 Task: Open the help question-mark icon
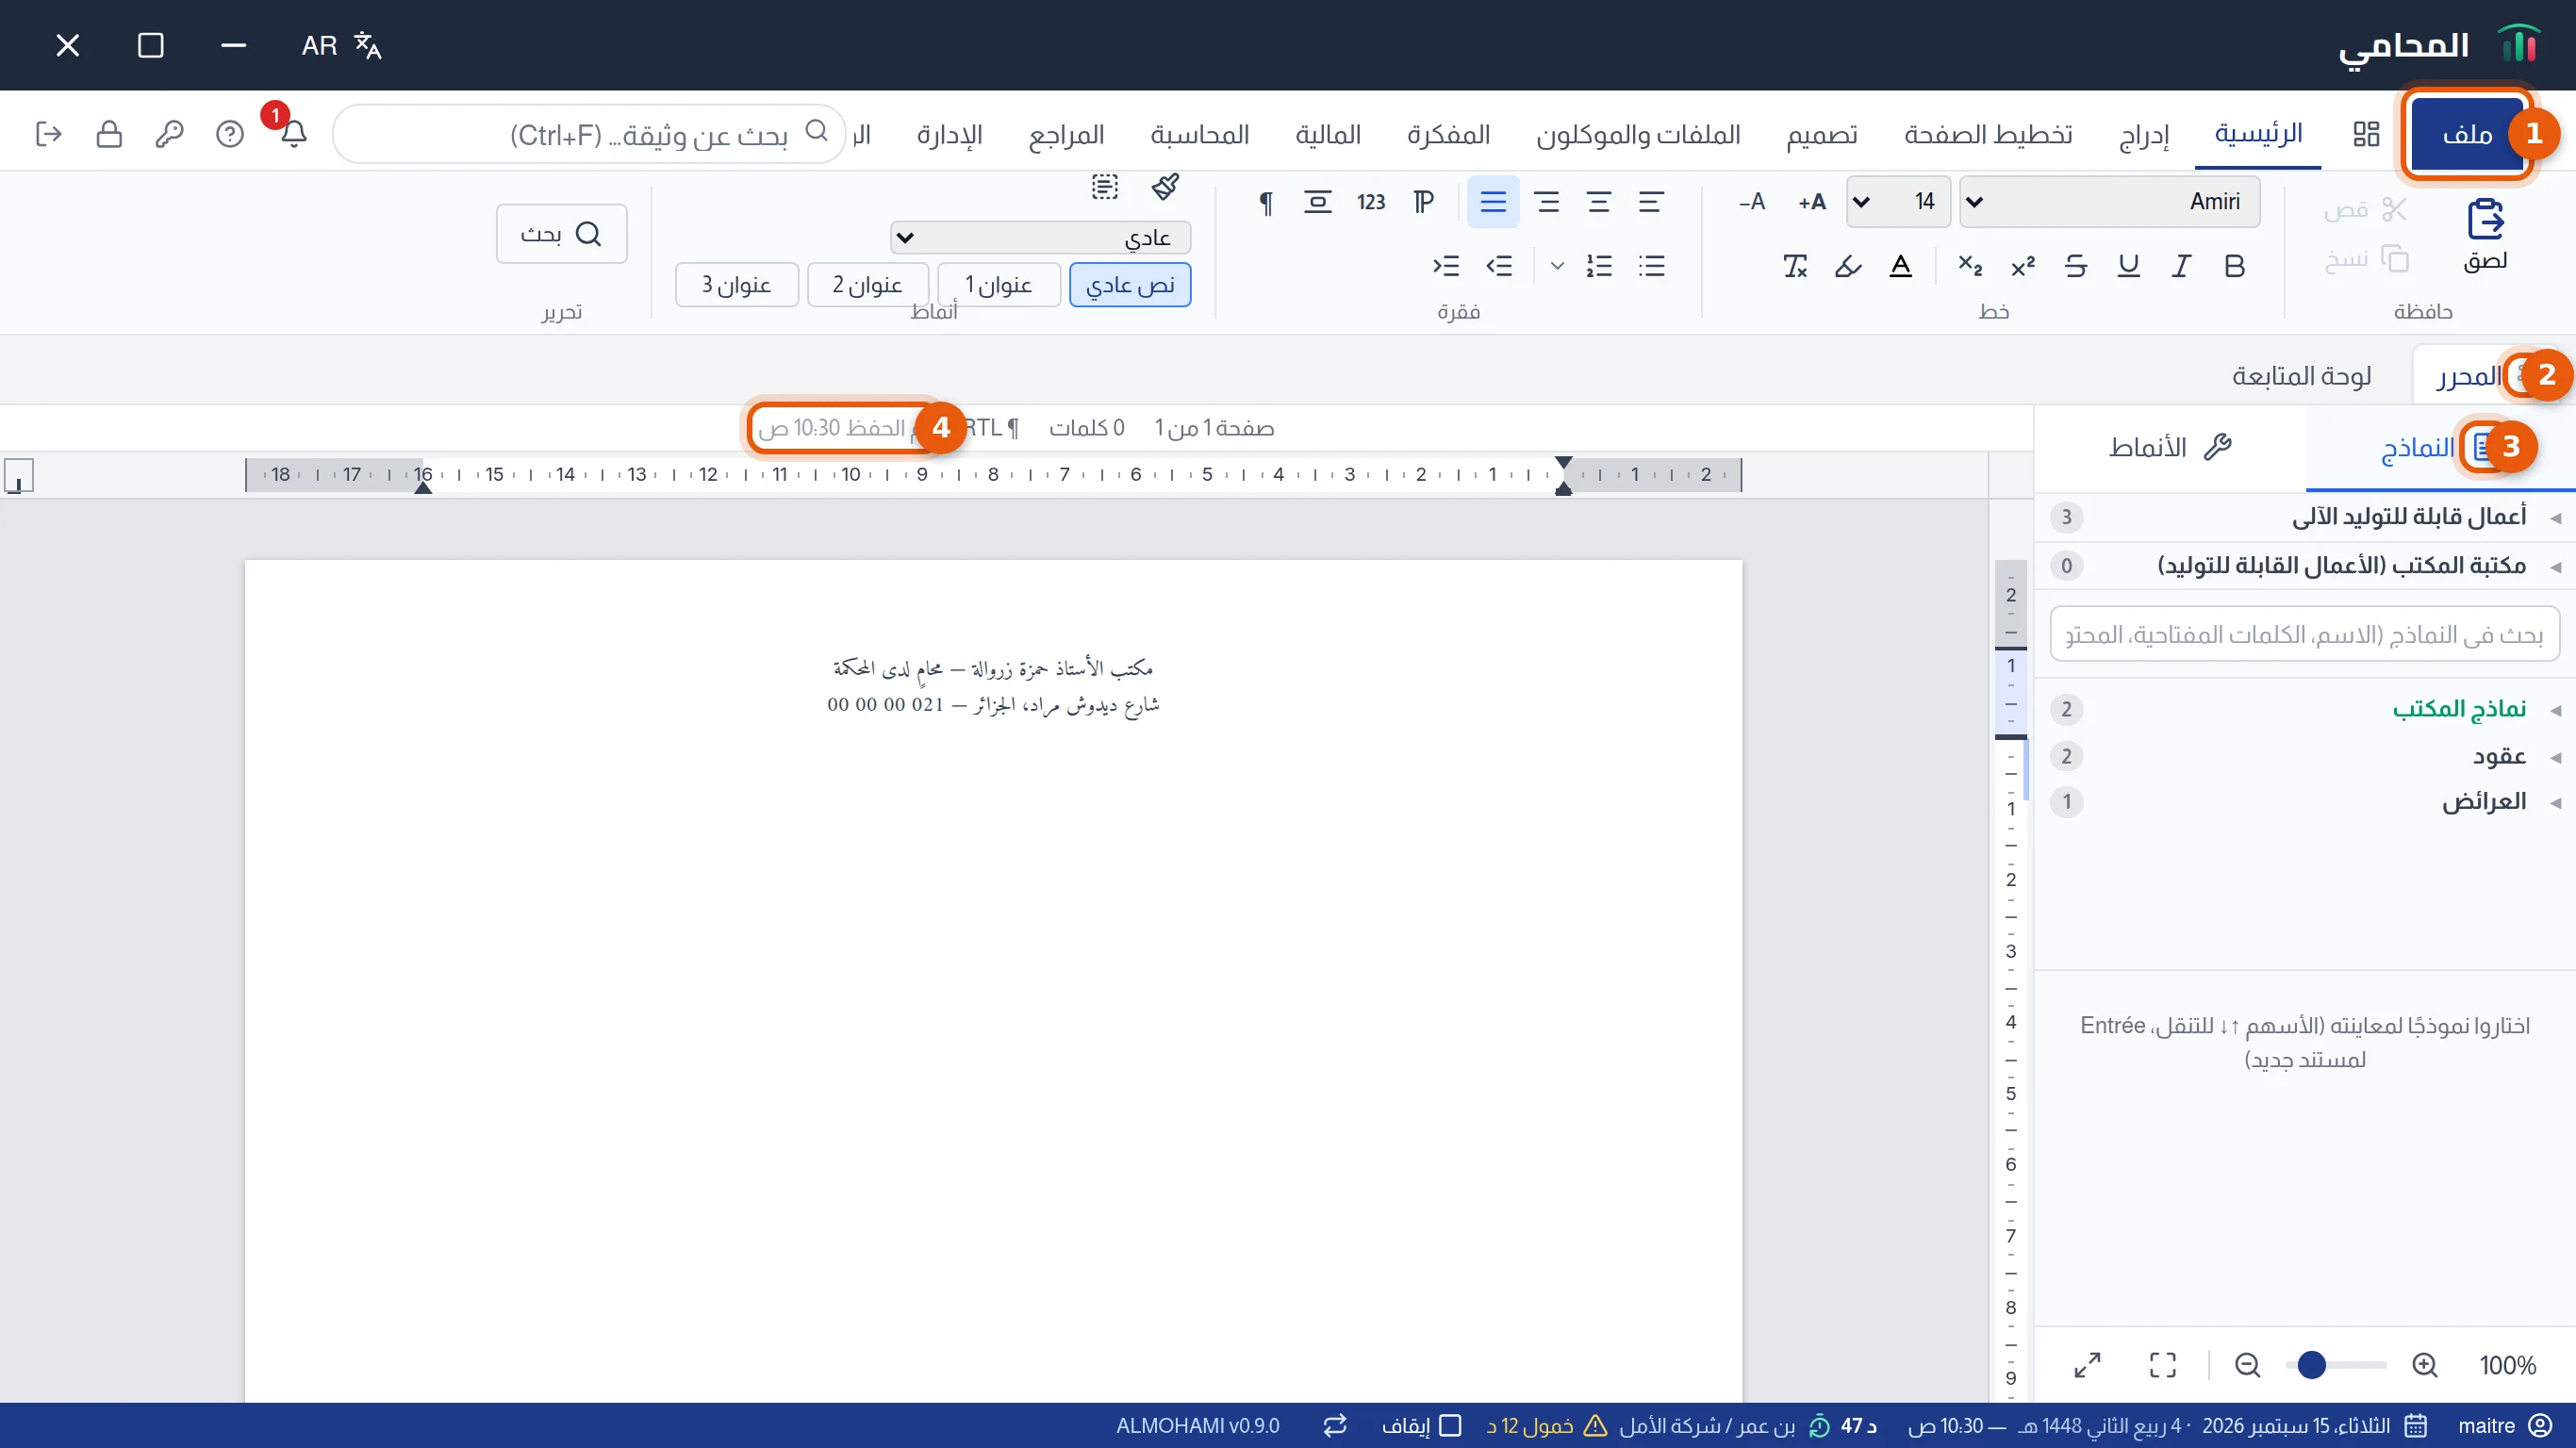[x=230, y=134]
